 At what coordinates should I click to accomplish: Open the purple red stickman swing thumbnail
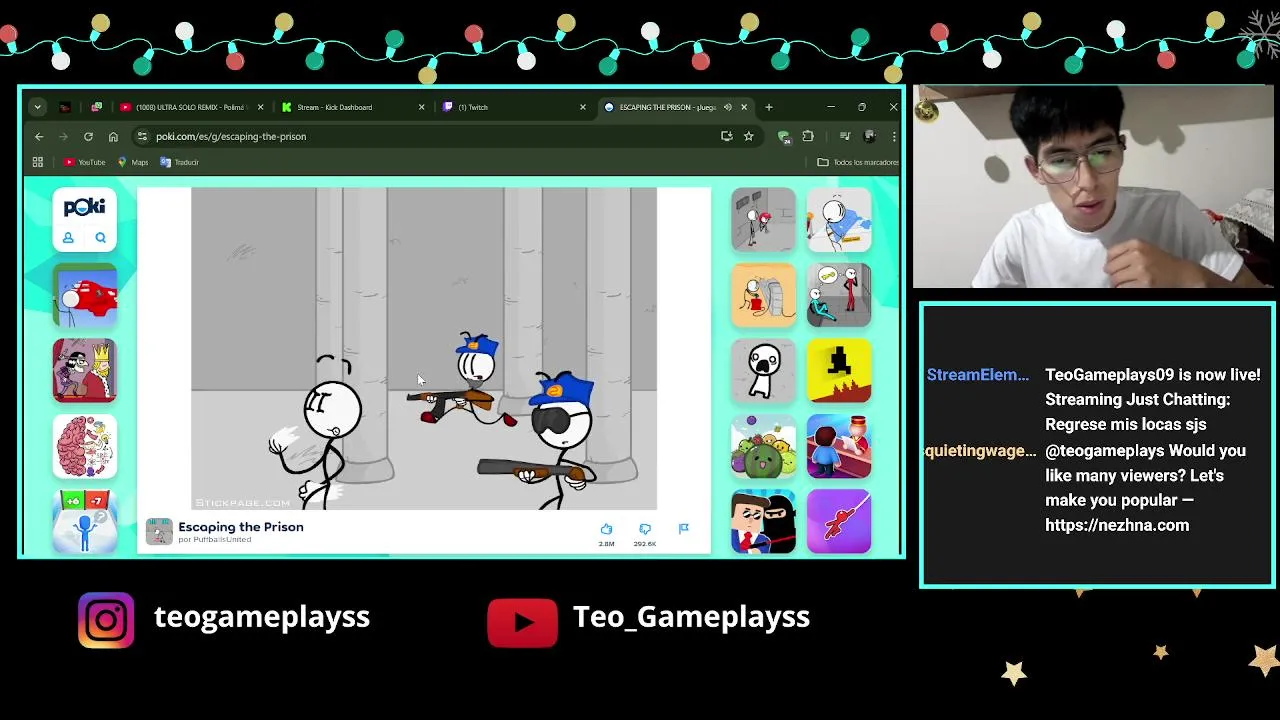838,521
